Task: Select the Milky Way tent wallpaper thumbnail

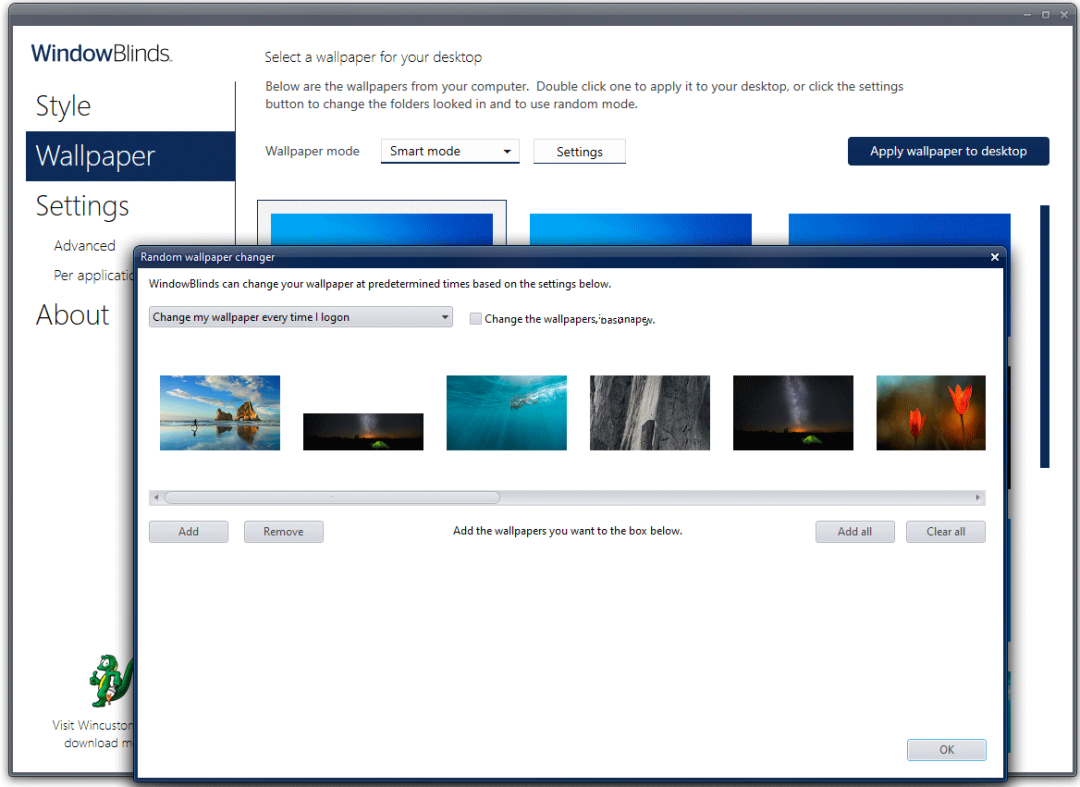Action: coord(793,412)
